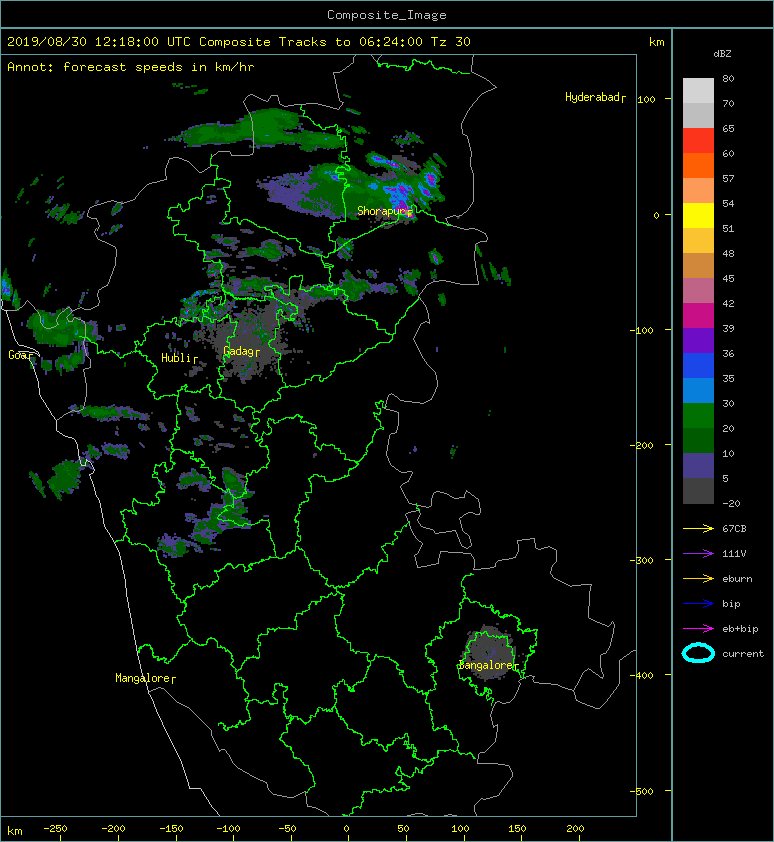Click the 200 tick on horizontal km axis
774x842 pixels.
point(575,829)
